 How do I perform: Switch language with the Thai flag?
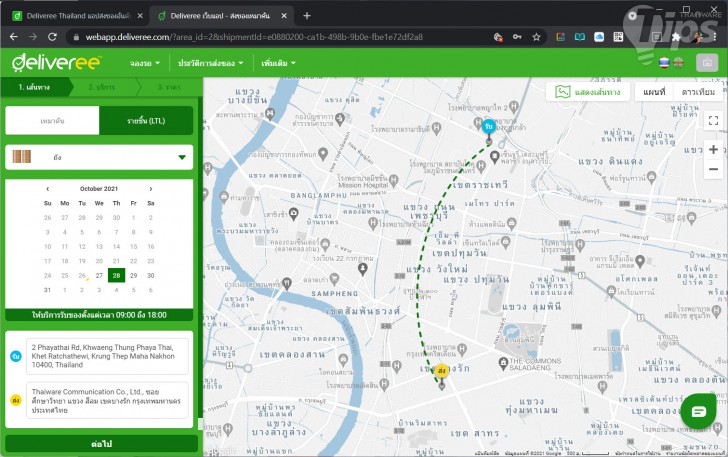tap(664, 63)
